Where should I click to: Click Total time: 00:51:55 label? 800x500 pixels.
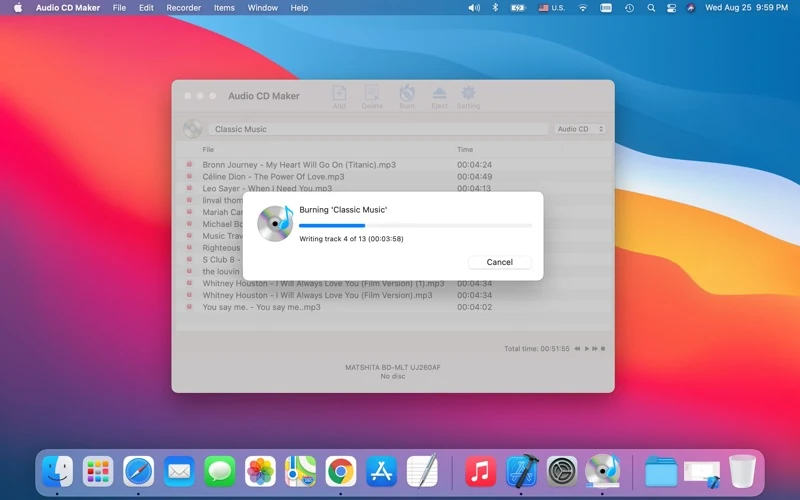tap(537, 348)
